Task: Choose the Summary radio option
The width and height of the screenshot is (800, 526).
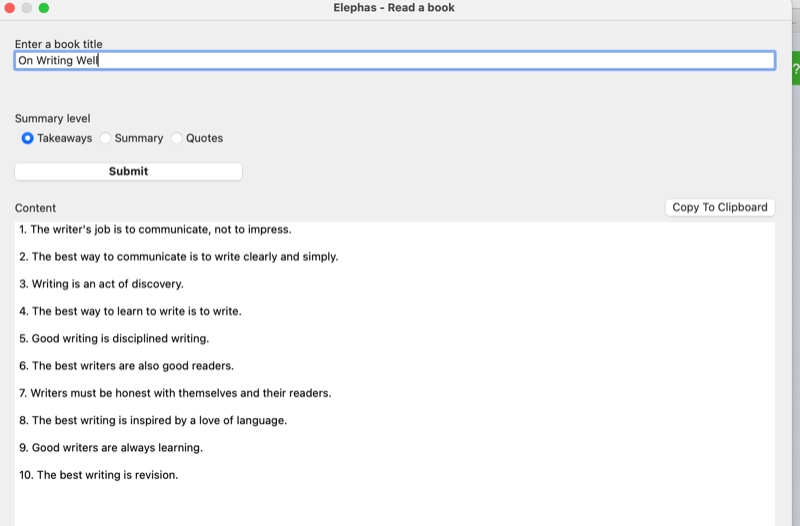Action: click(106, 138)
